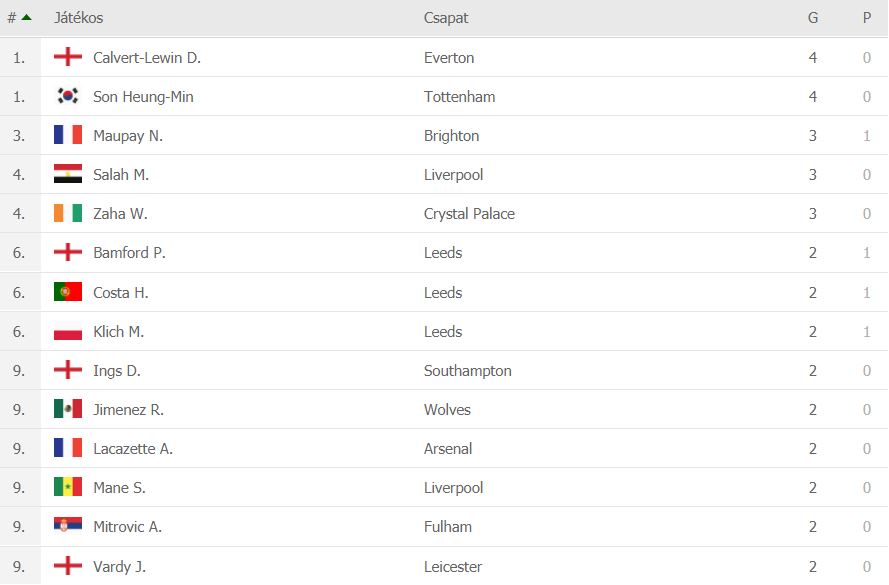The width and height of the screenshot is (889, 585).
Task: Open Vardy J. player page
Action: click(x=119, y=566)
